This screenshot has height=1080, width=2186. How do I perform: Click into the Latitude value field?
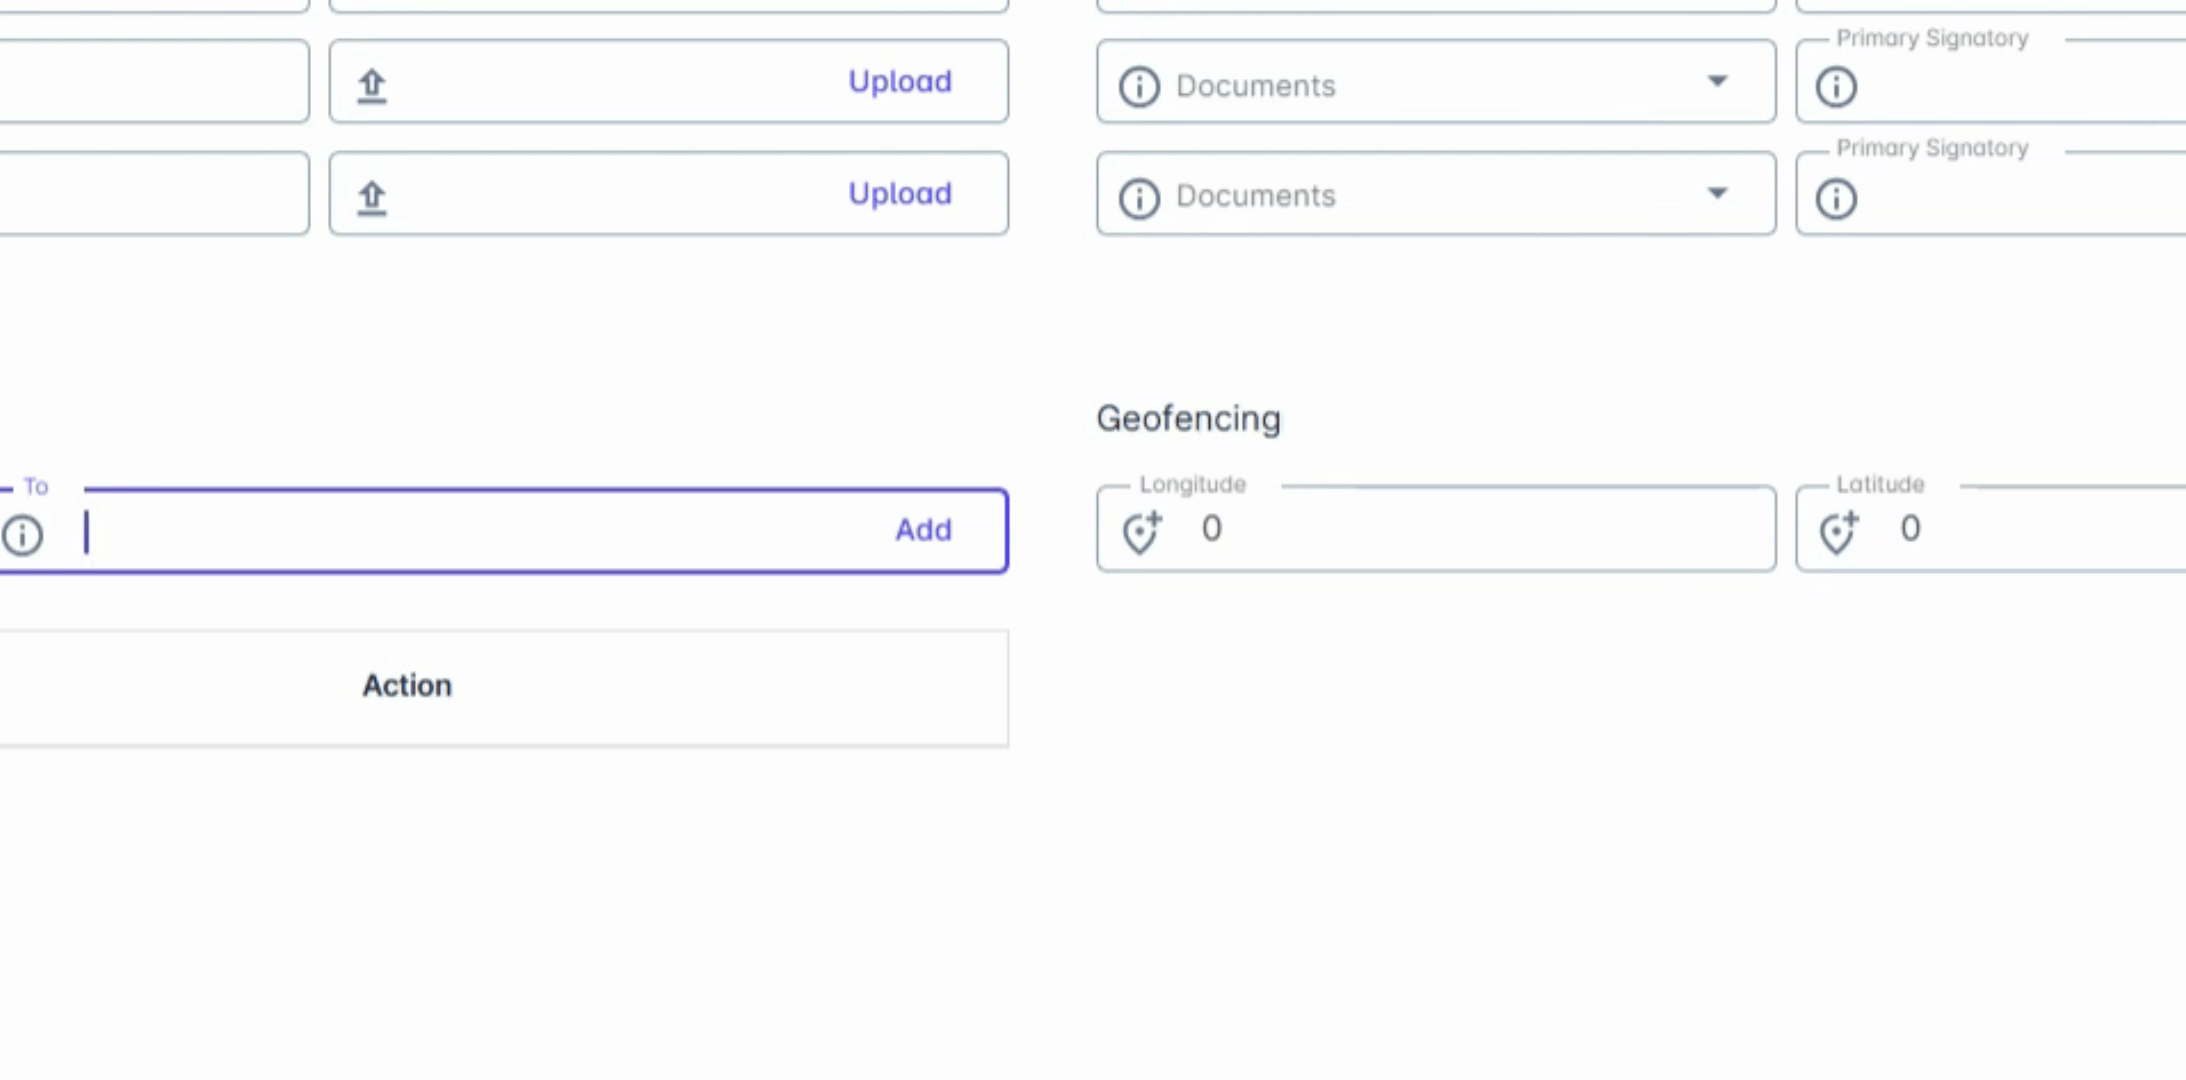pos(2040,529)
